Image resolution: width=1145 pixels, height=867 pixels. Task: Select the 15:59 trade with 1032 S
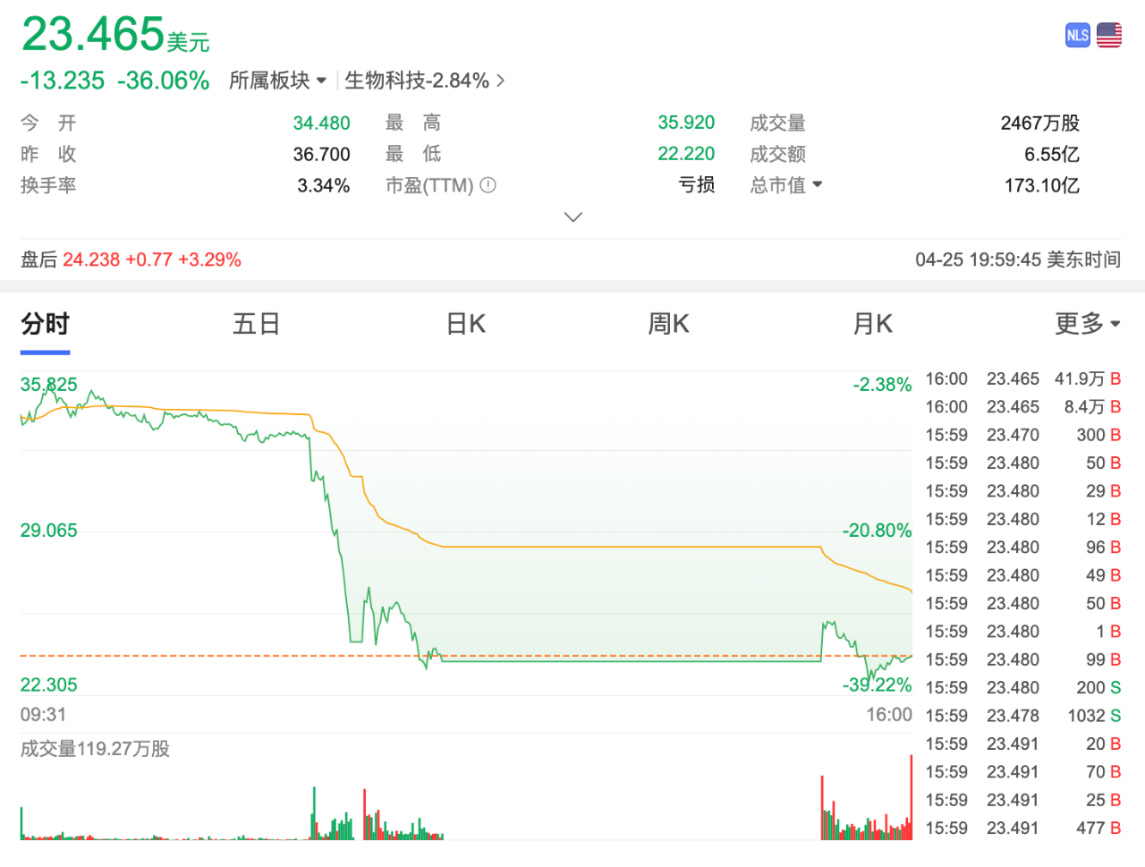coord(1020,716)
